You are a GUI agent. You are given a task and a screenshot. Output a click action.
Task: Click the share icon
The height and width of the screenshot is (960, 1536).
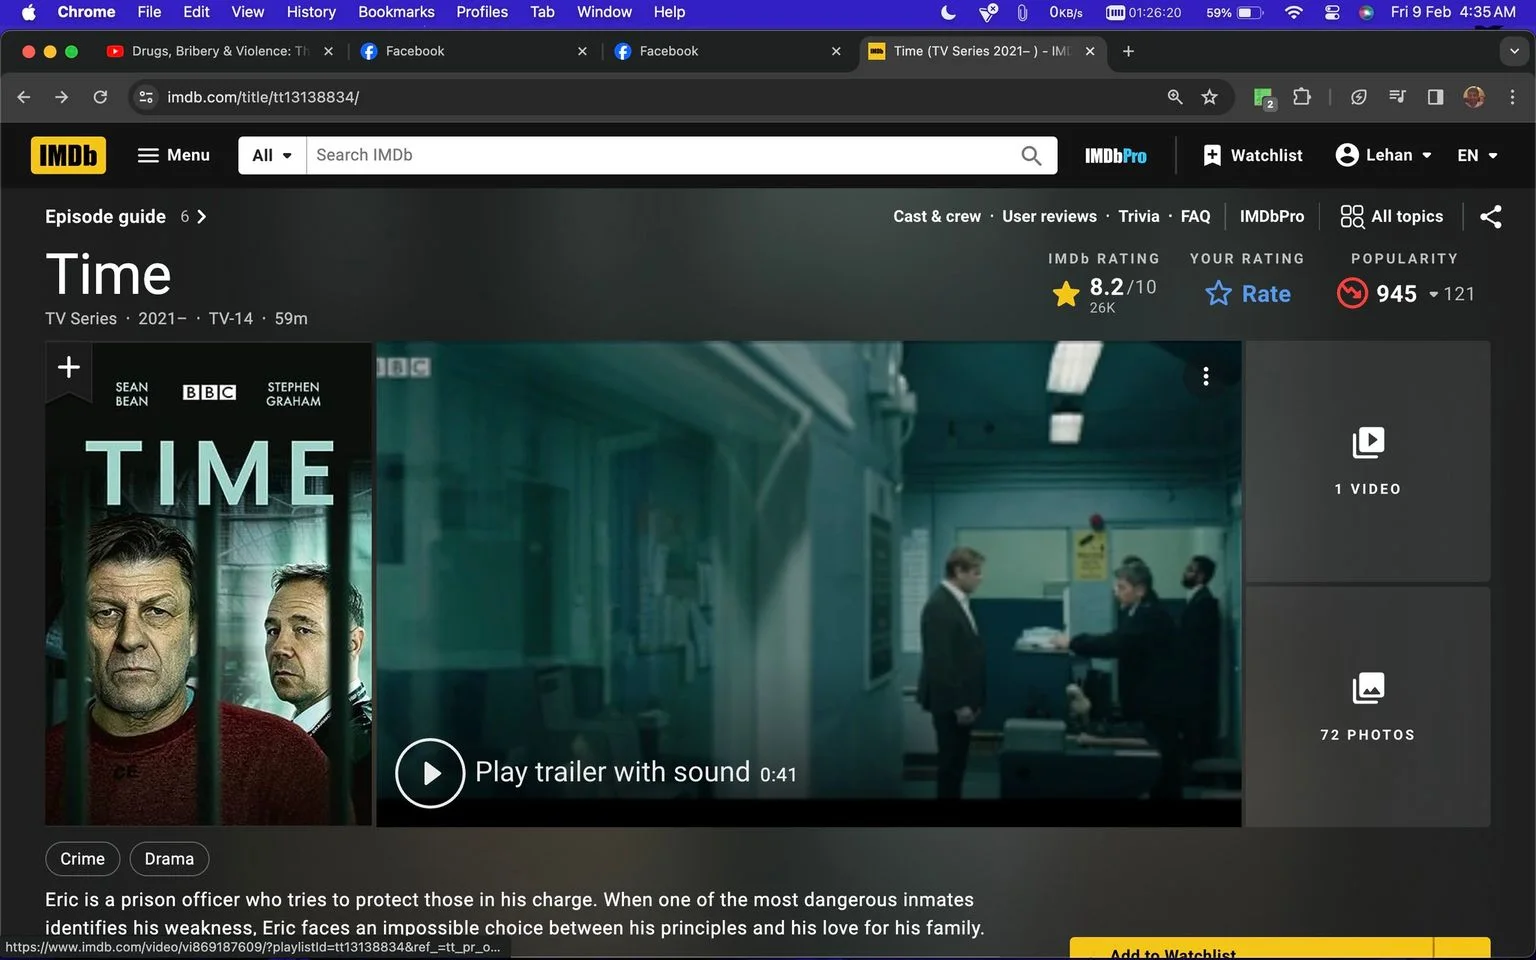point(1490,216)
